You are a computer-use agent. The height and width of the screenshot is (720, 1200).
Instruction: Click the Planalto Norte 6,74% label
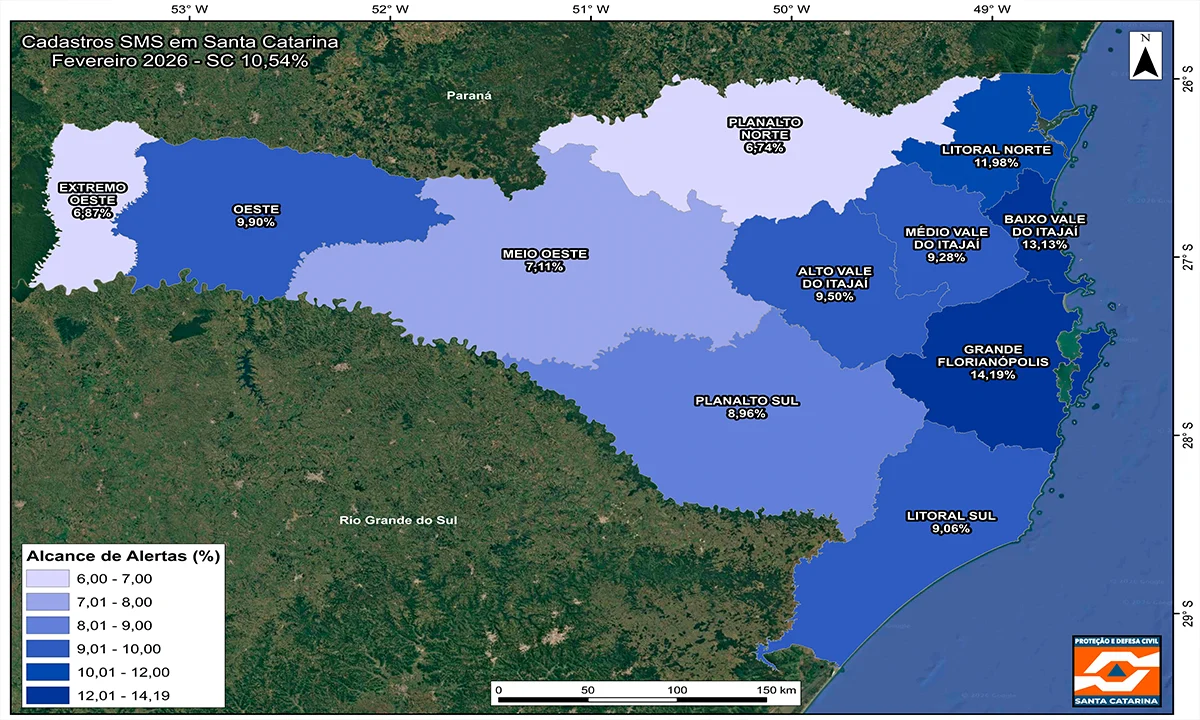[x=764, y=134]
